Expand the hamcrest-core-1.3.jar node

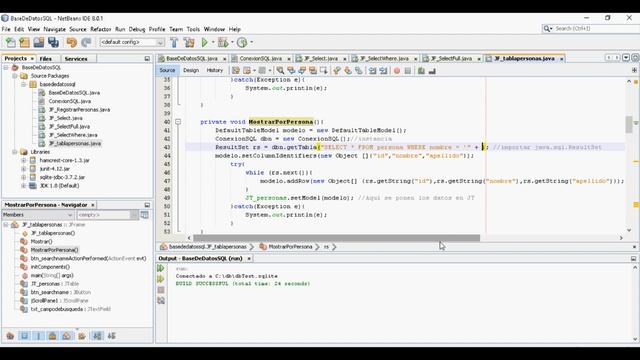coord(24,160)
